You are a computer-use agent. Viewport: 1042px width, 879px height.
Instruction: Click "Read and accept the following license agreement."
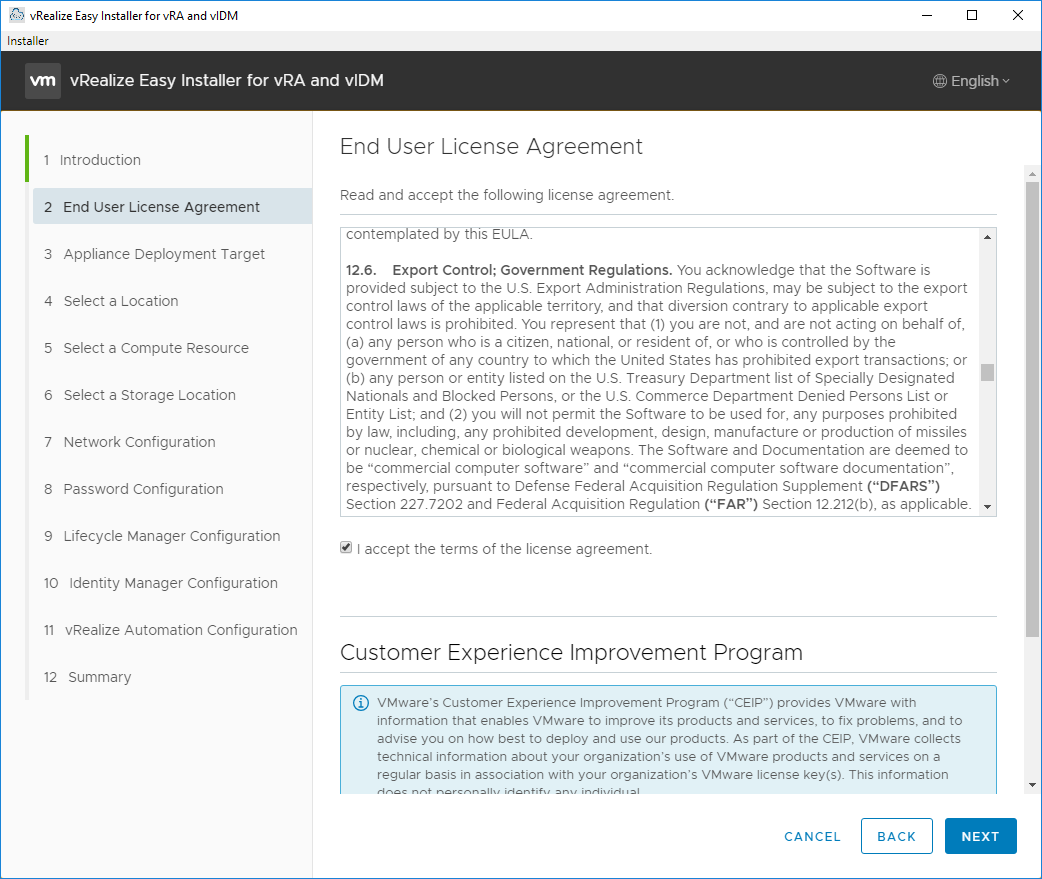tap(507, 195)
